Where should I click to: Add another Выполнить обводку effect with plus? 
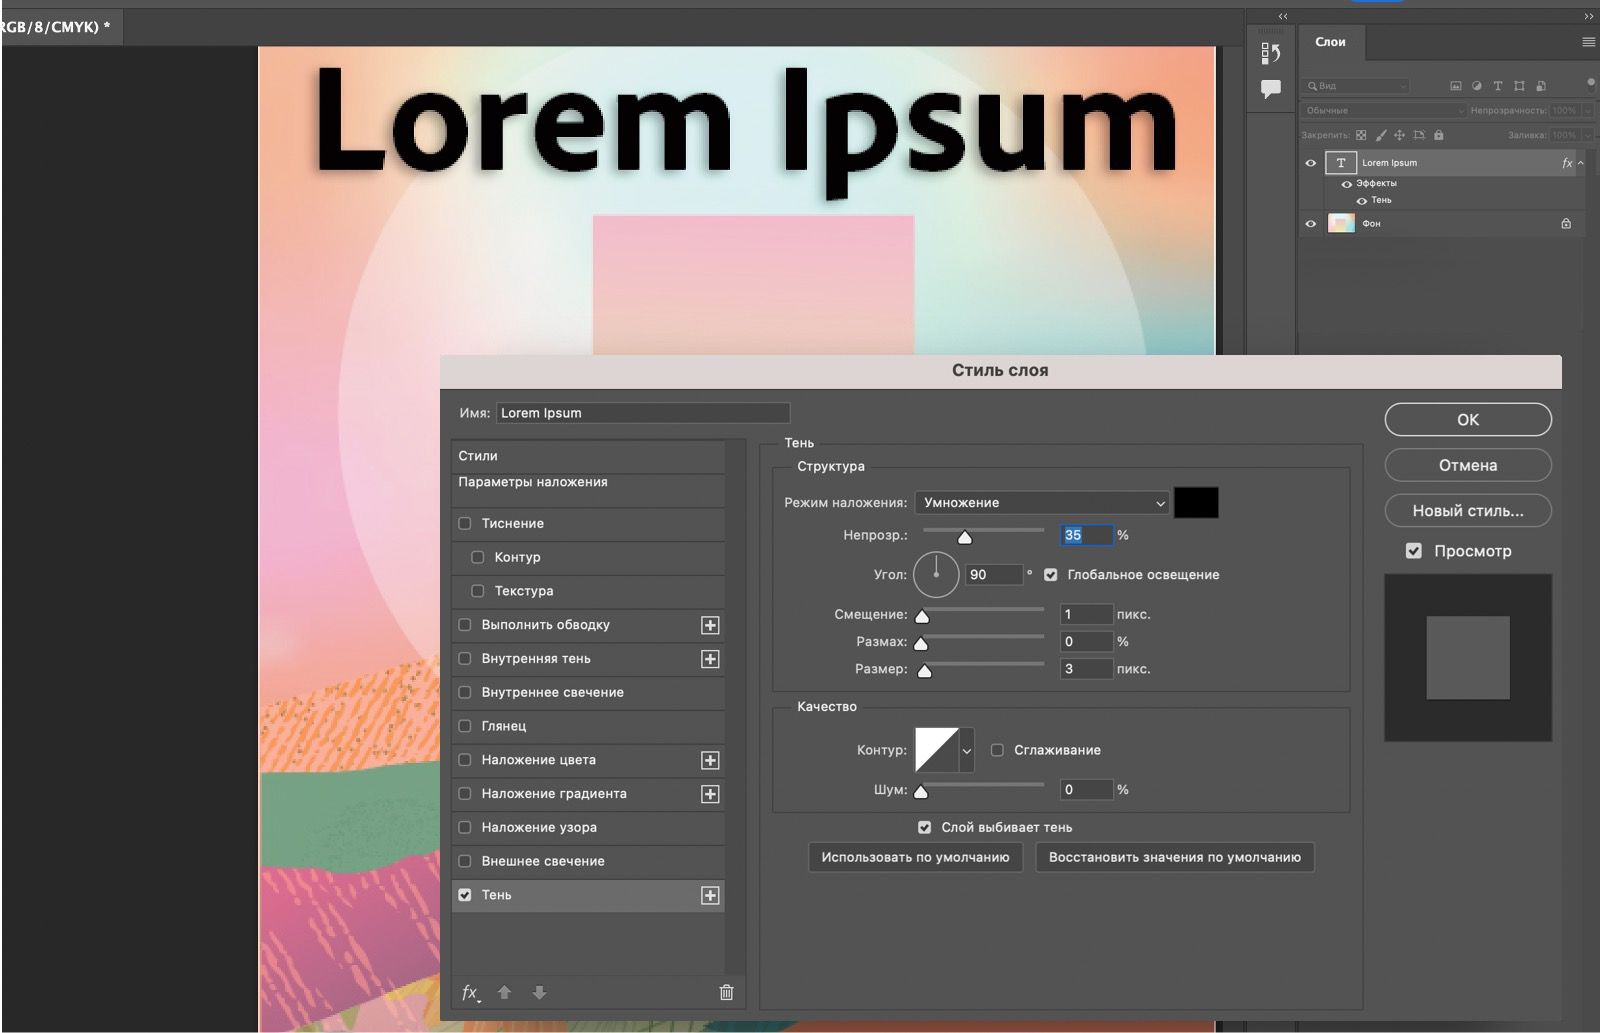(710, 625)
